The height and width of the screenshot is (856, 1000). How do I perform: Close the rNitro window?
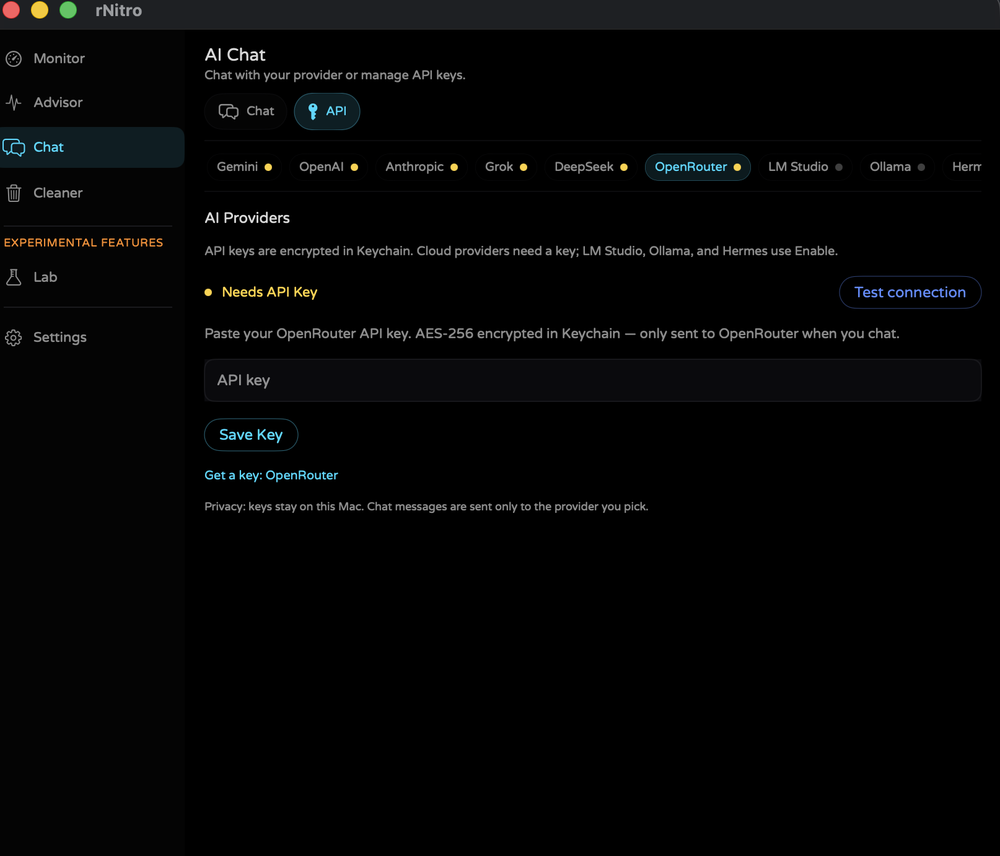[11, 10]
